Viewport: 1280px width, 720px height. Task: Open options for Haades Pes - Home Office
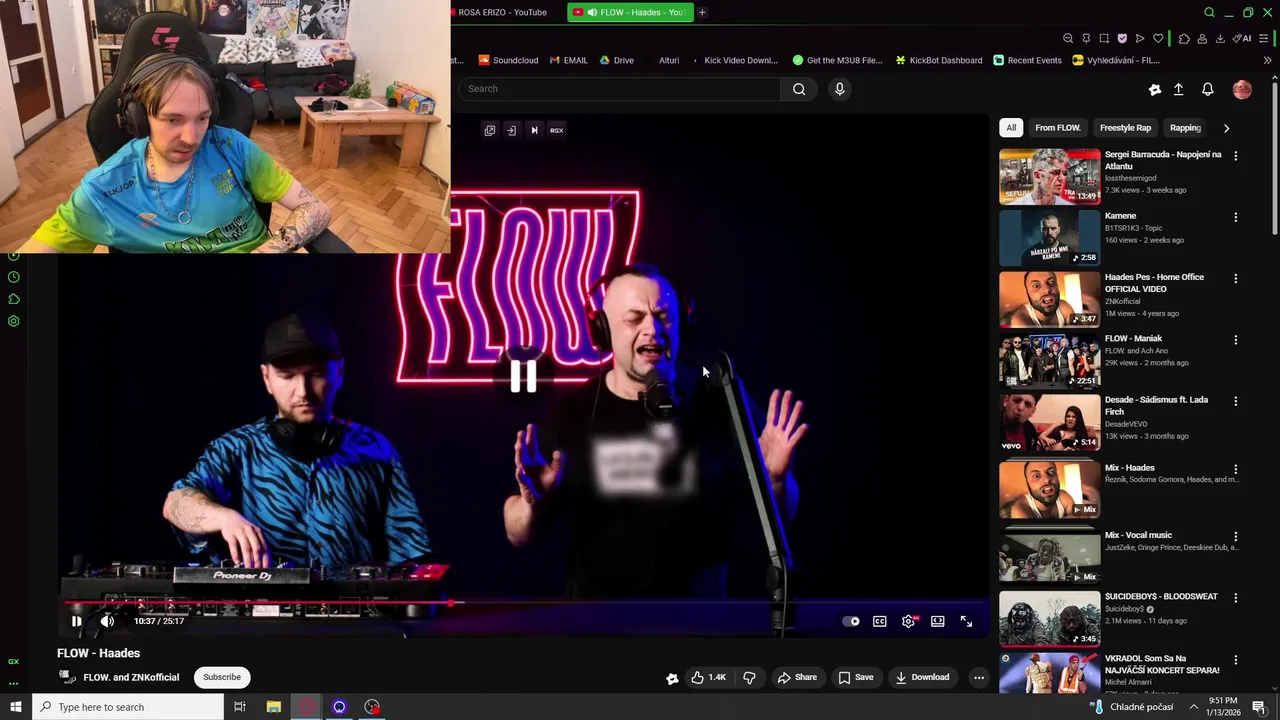tap(1236, 278)
